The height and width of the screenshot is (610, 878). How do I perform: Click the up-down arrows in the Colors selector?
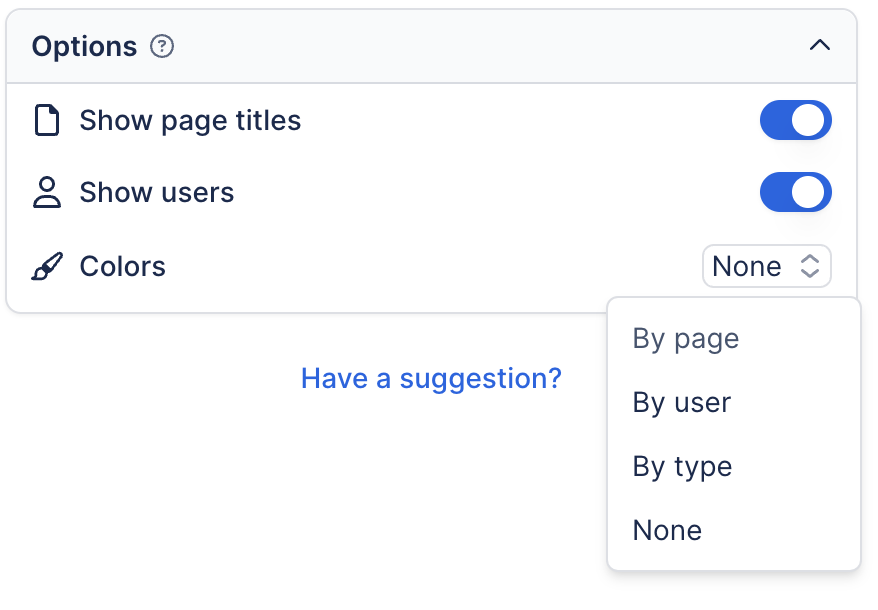point(810,267)
